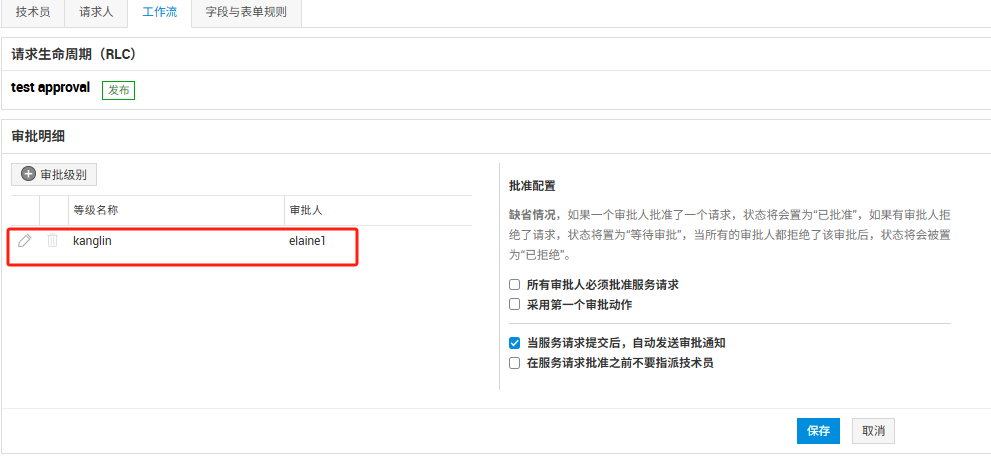Click the elaine1 approver cell

(x=307, y=241)
